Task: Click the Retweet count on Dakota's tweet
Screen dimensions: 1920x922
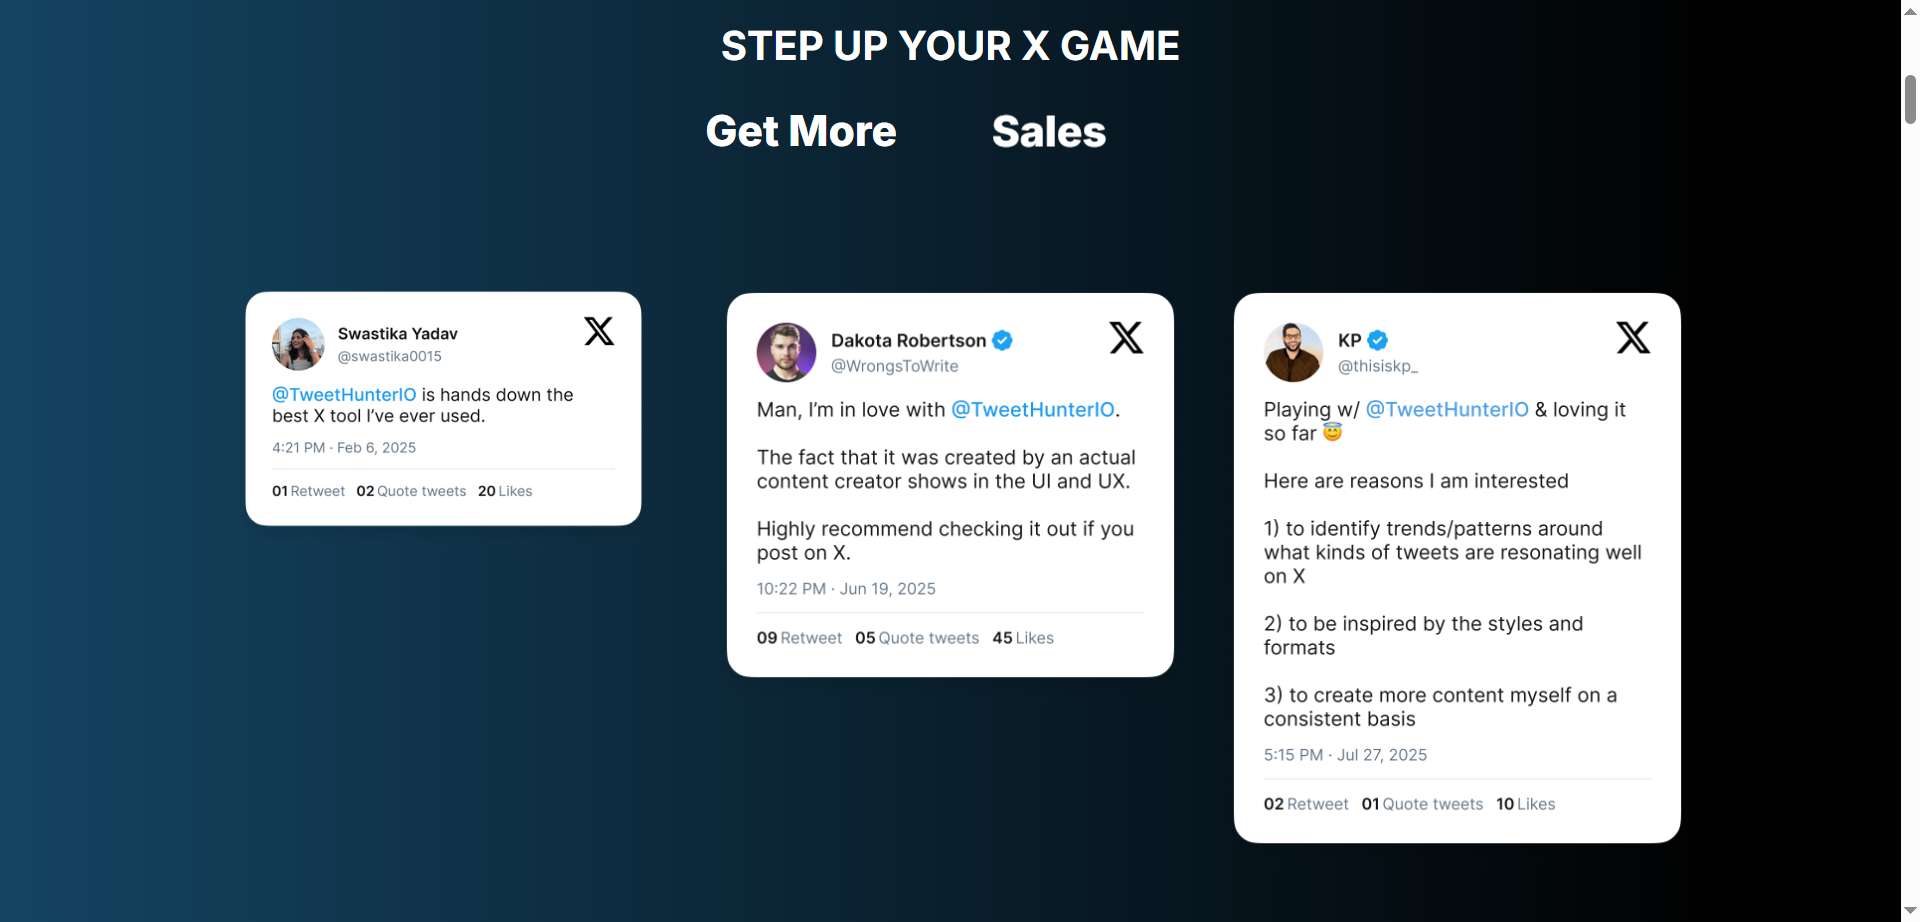Action: click(798, 637)
